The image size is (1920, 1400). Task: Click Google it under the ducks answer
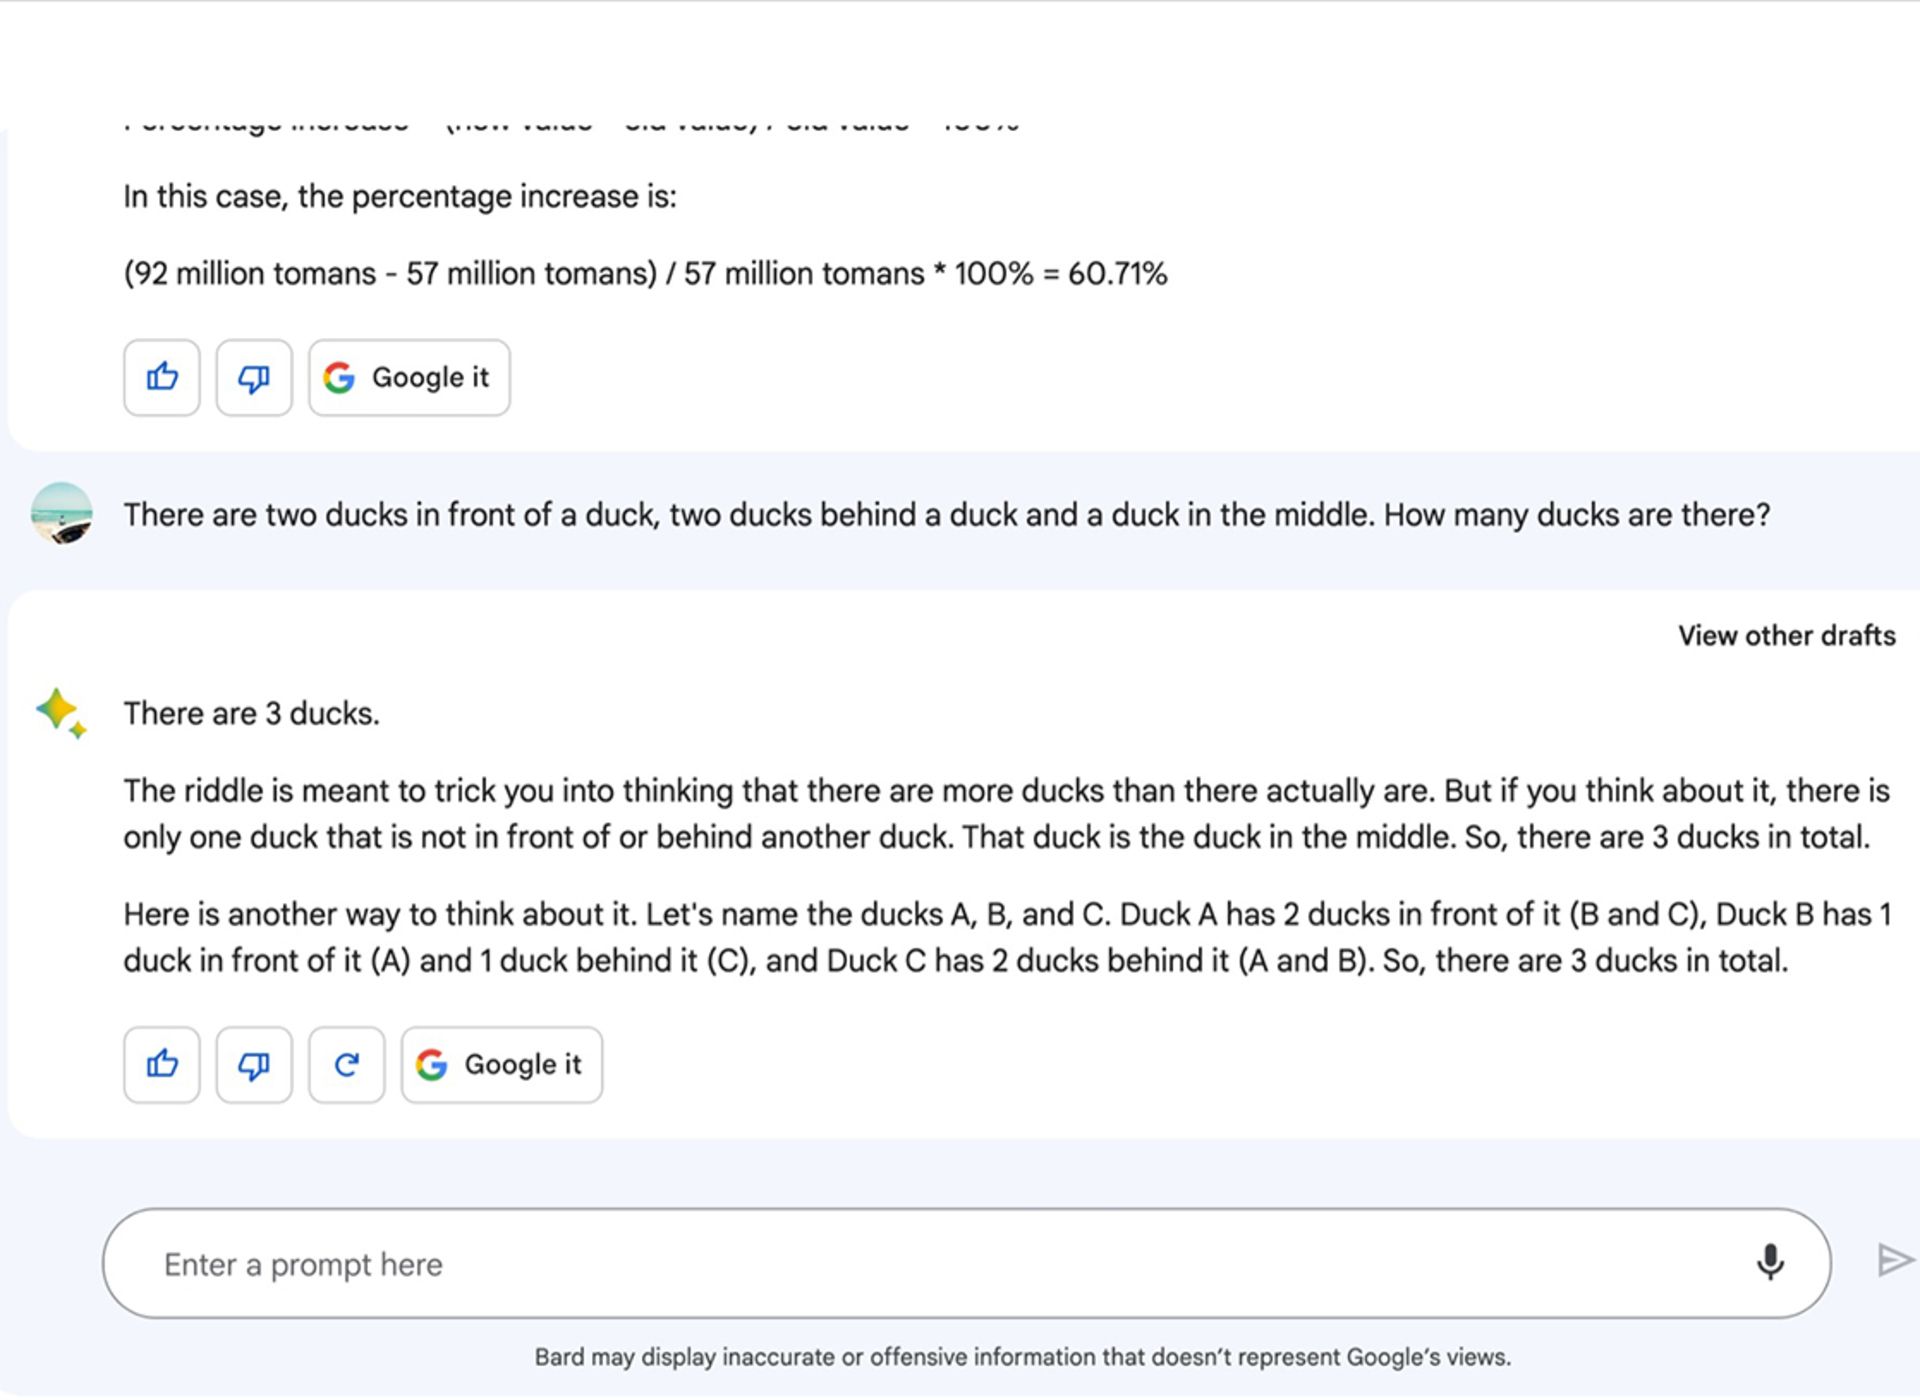tap(502, 1065)
